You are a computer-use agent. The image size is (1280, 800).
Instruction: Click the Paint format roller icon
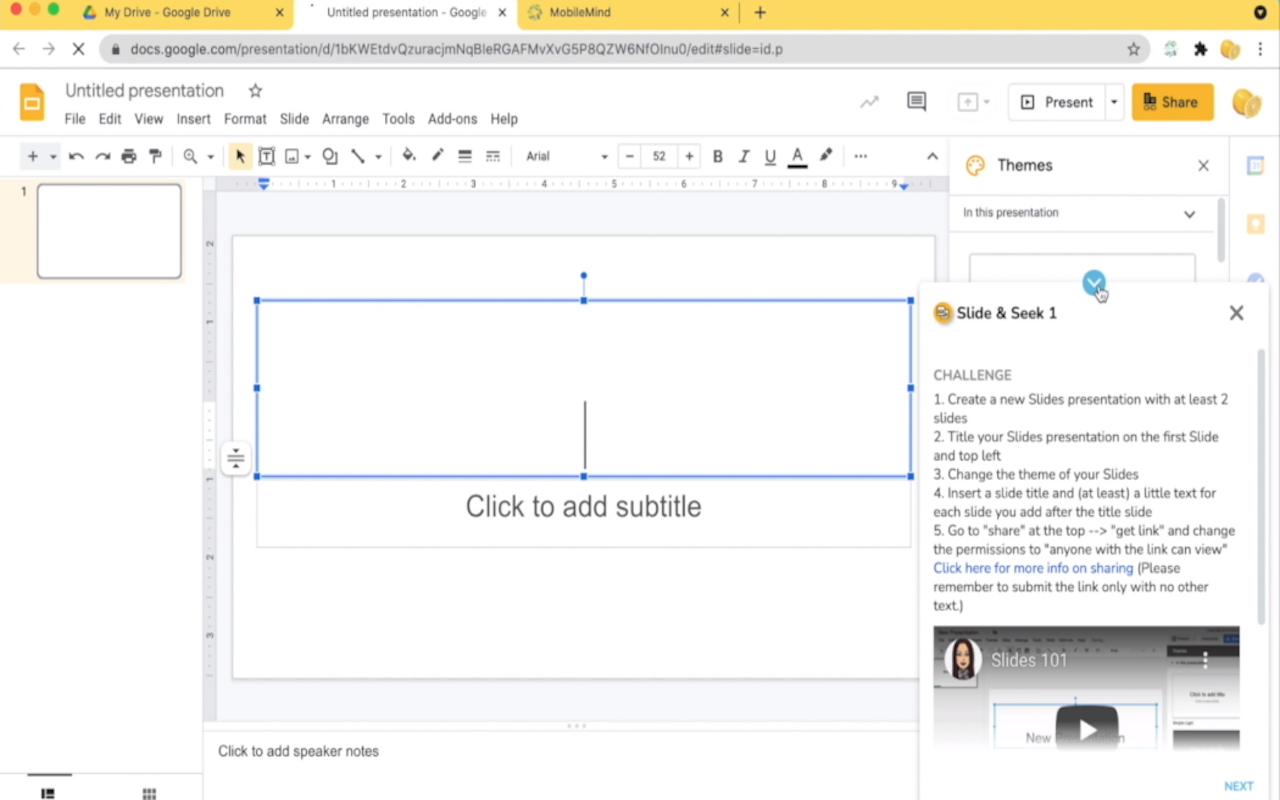pos(155,156)
